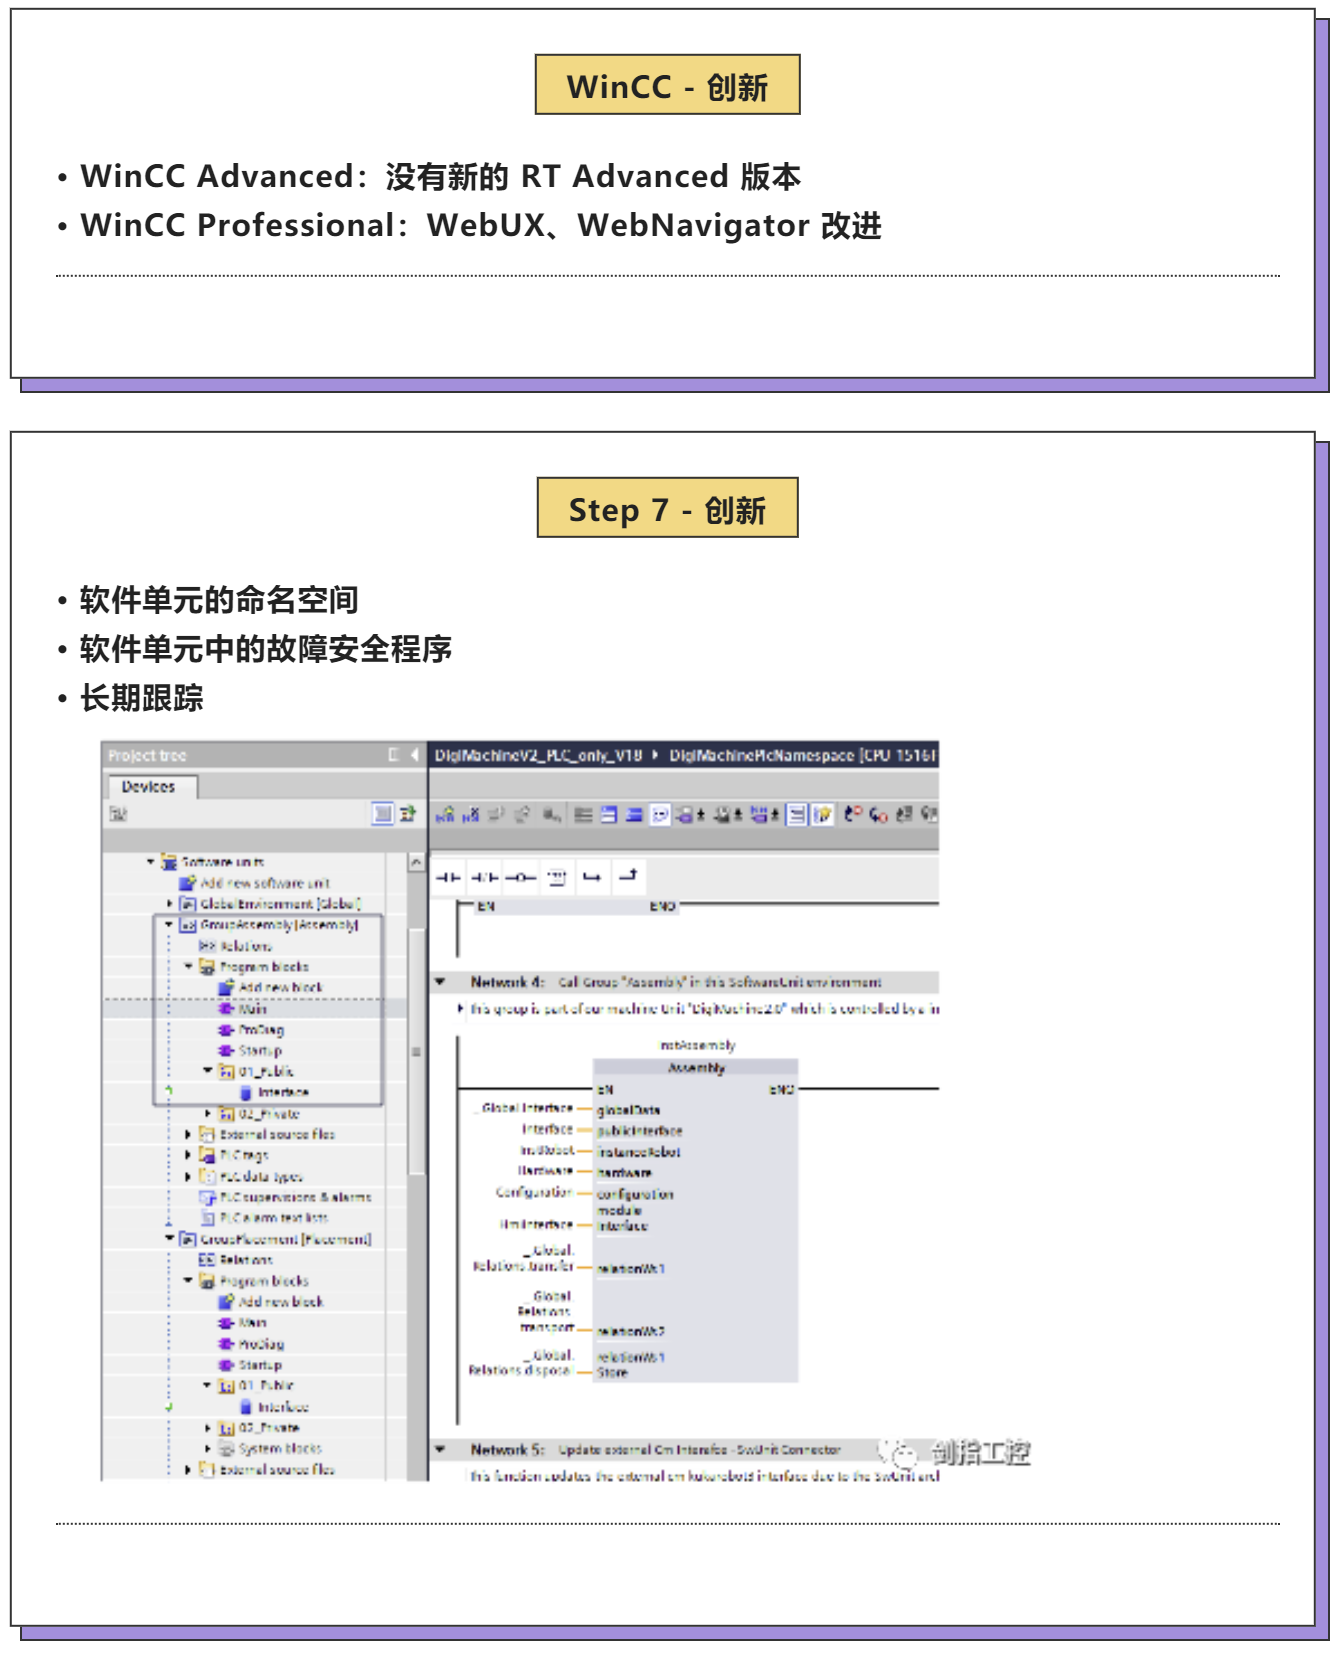Screen dimensions: 1340x1654
Task: Expand the Network 4 comment text arrow
Action: point(461,1008)
